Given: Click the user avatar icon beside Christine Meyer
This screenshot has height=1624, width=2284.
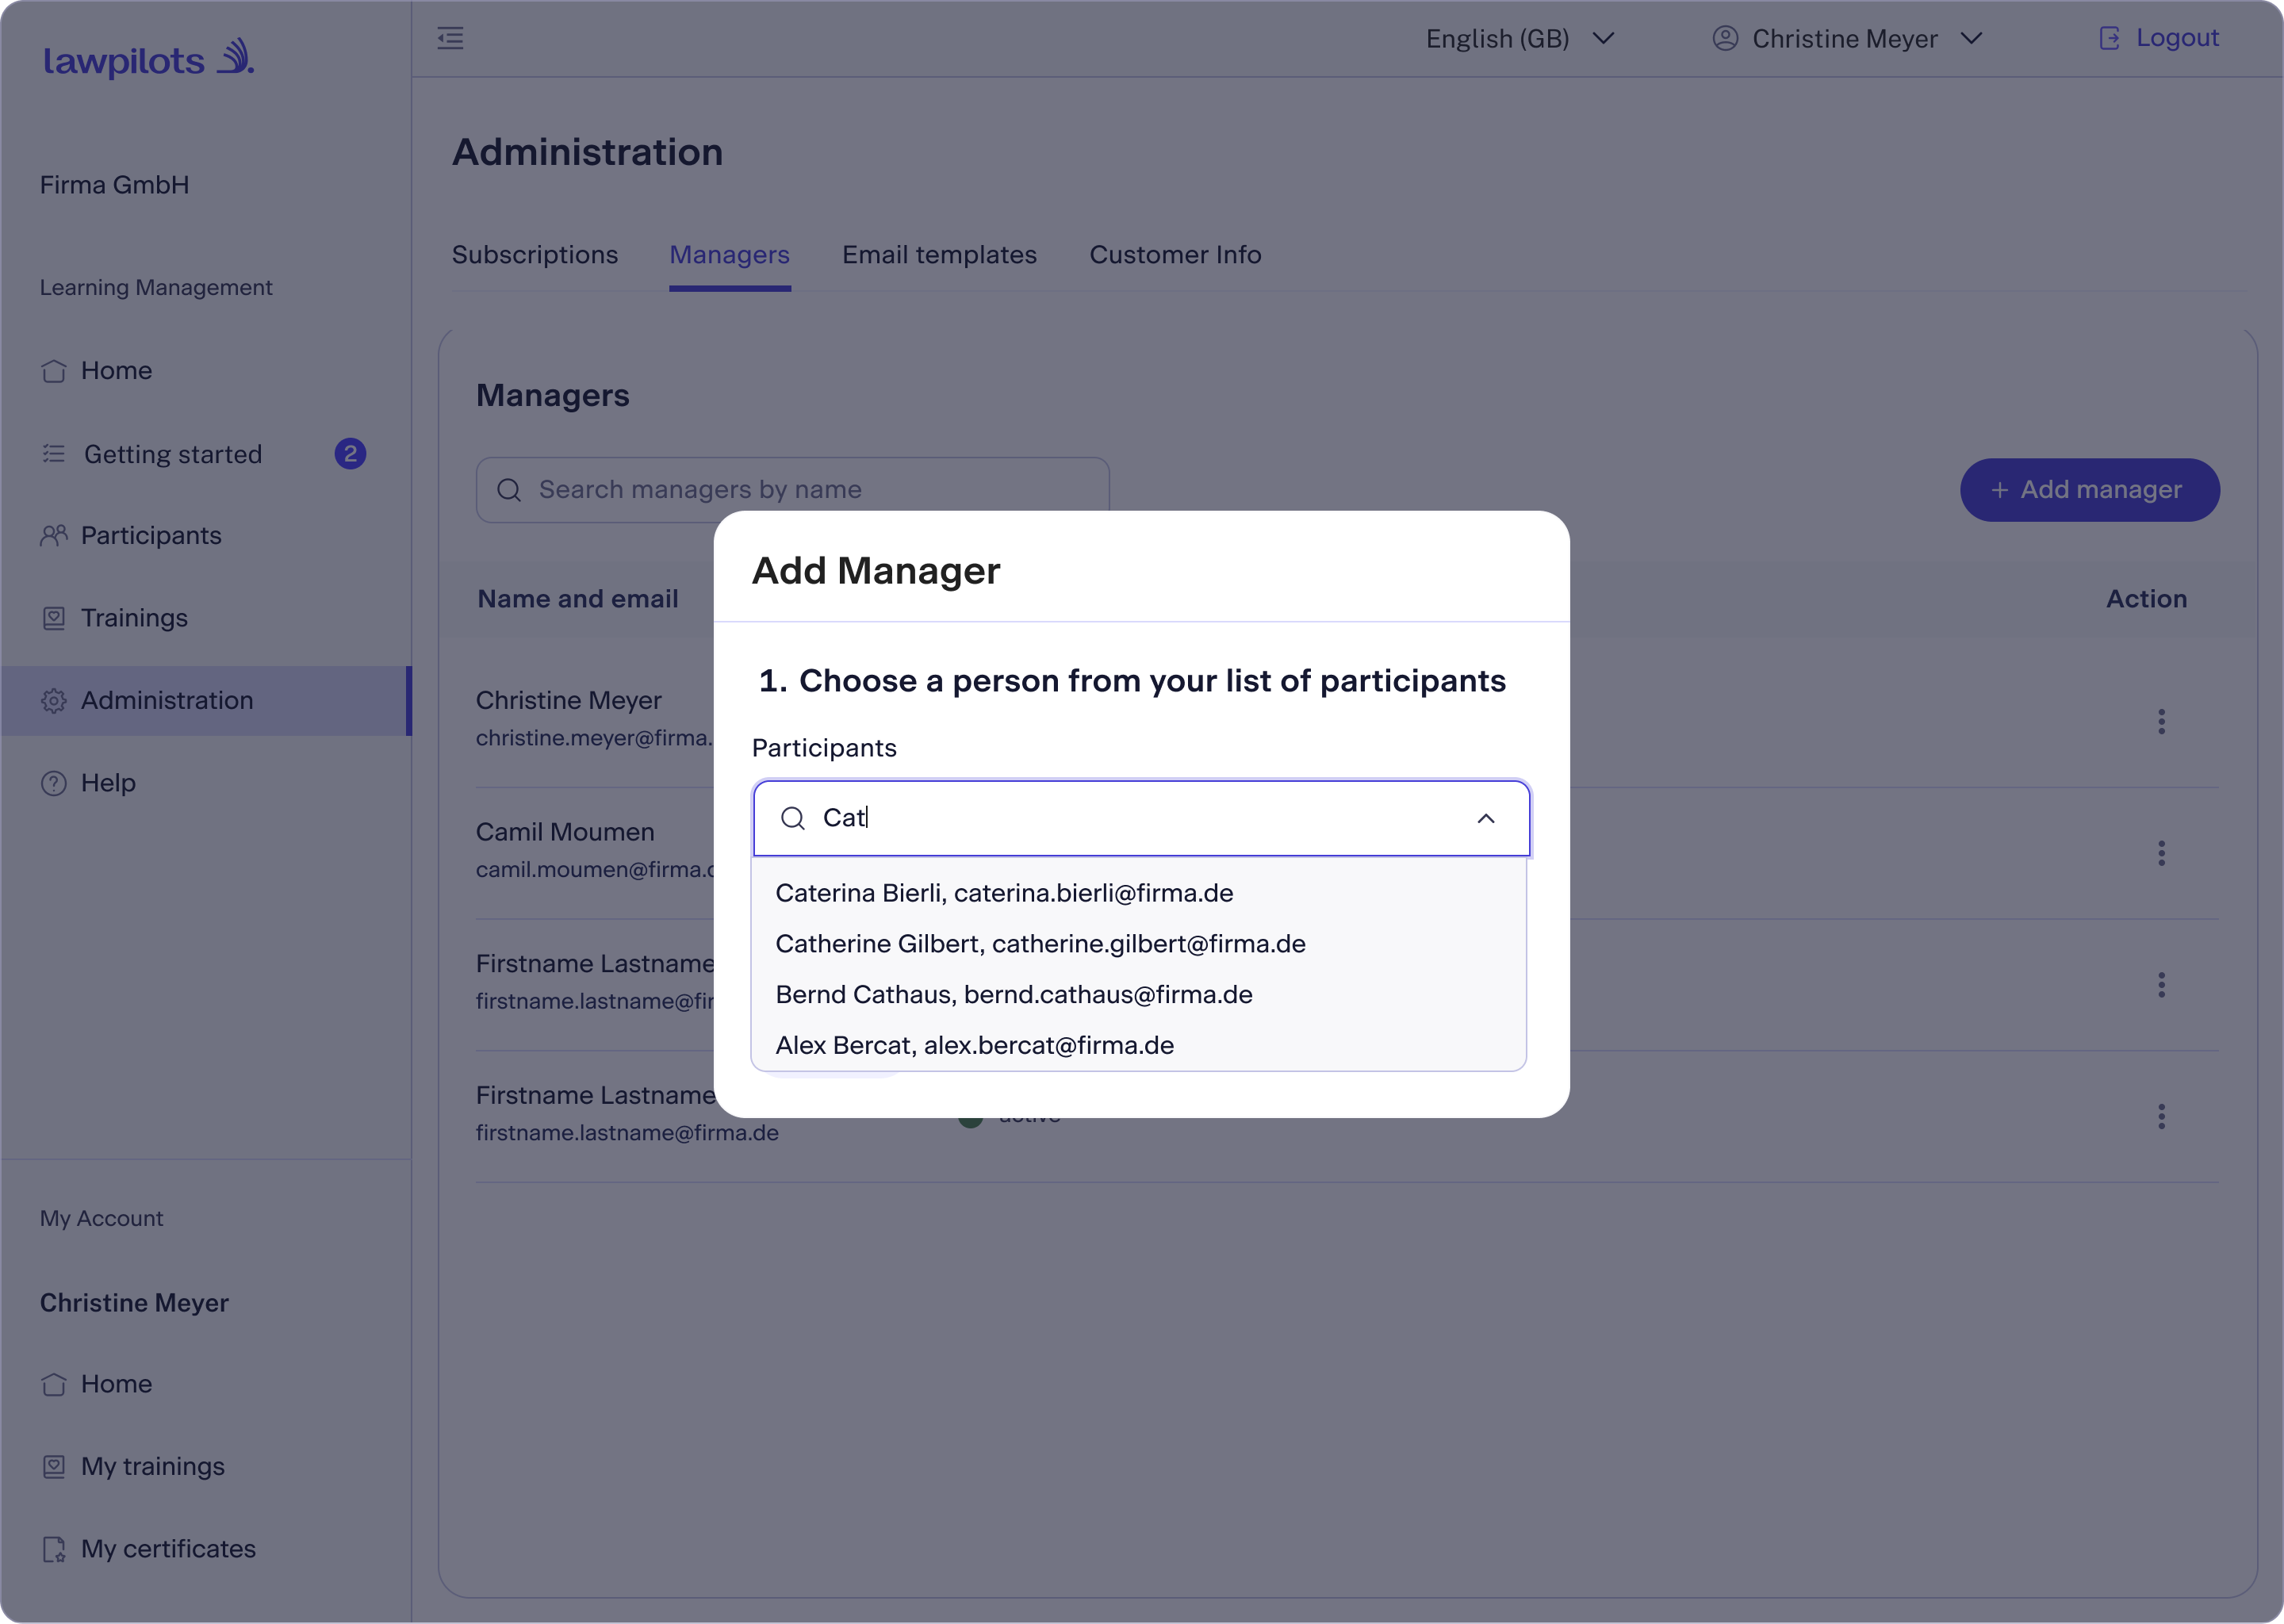Looking at the screenshot, I should tap(1725, 38).
